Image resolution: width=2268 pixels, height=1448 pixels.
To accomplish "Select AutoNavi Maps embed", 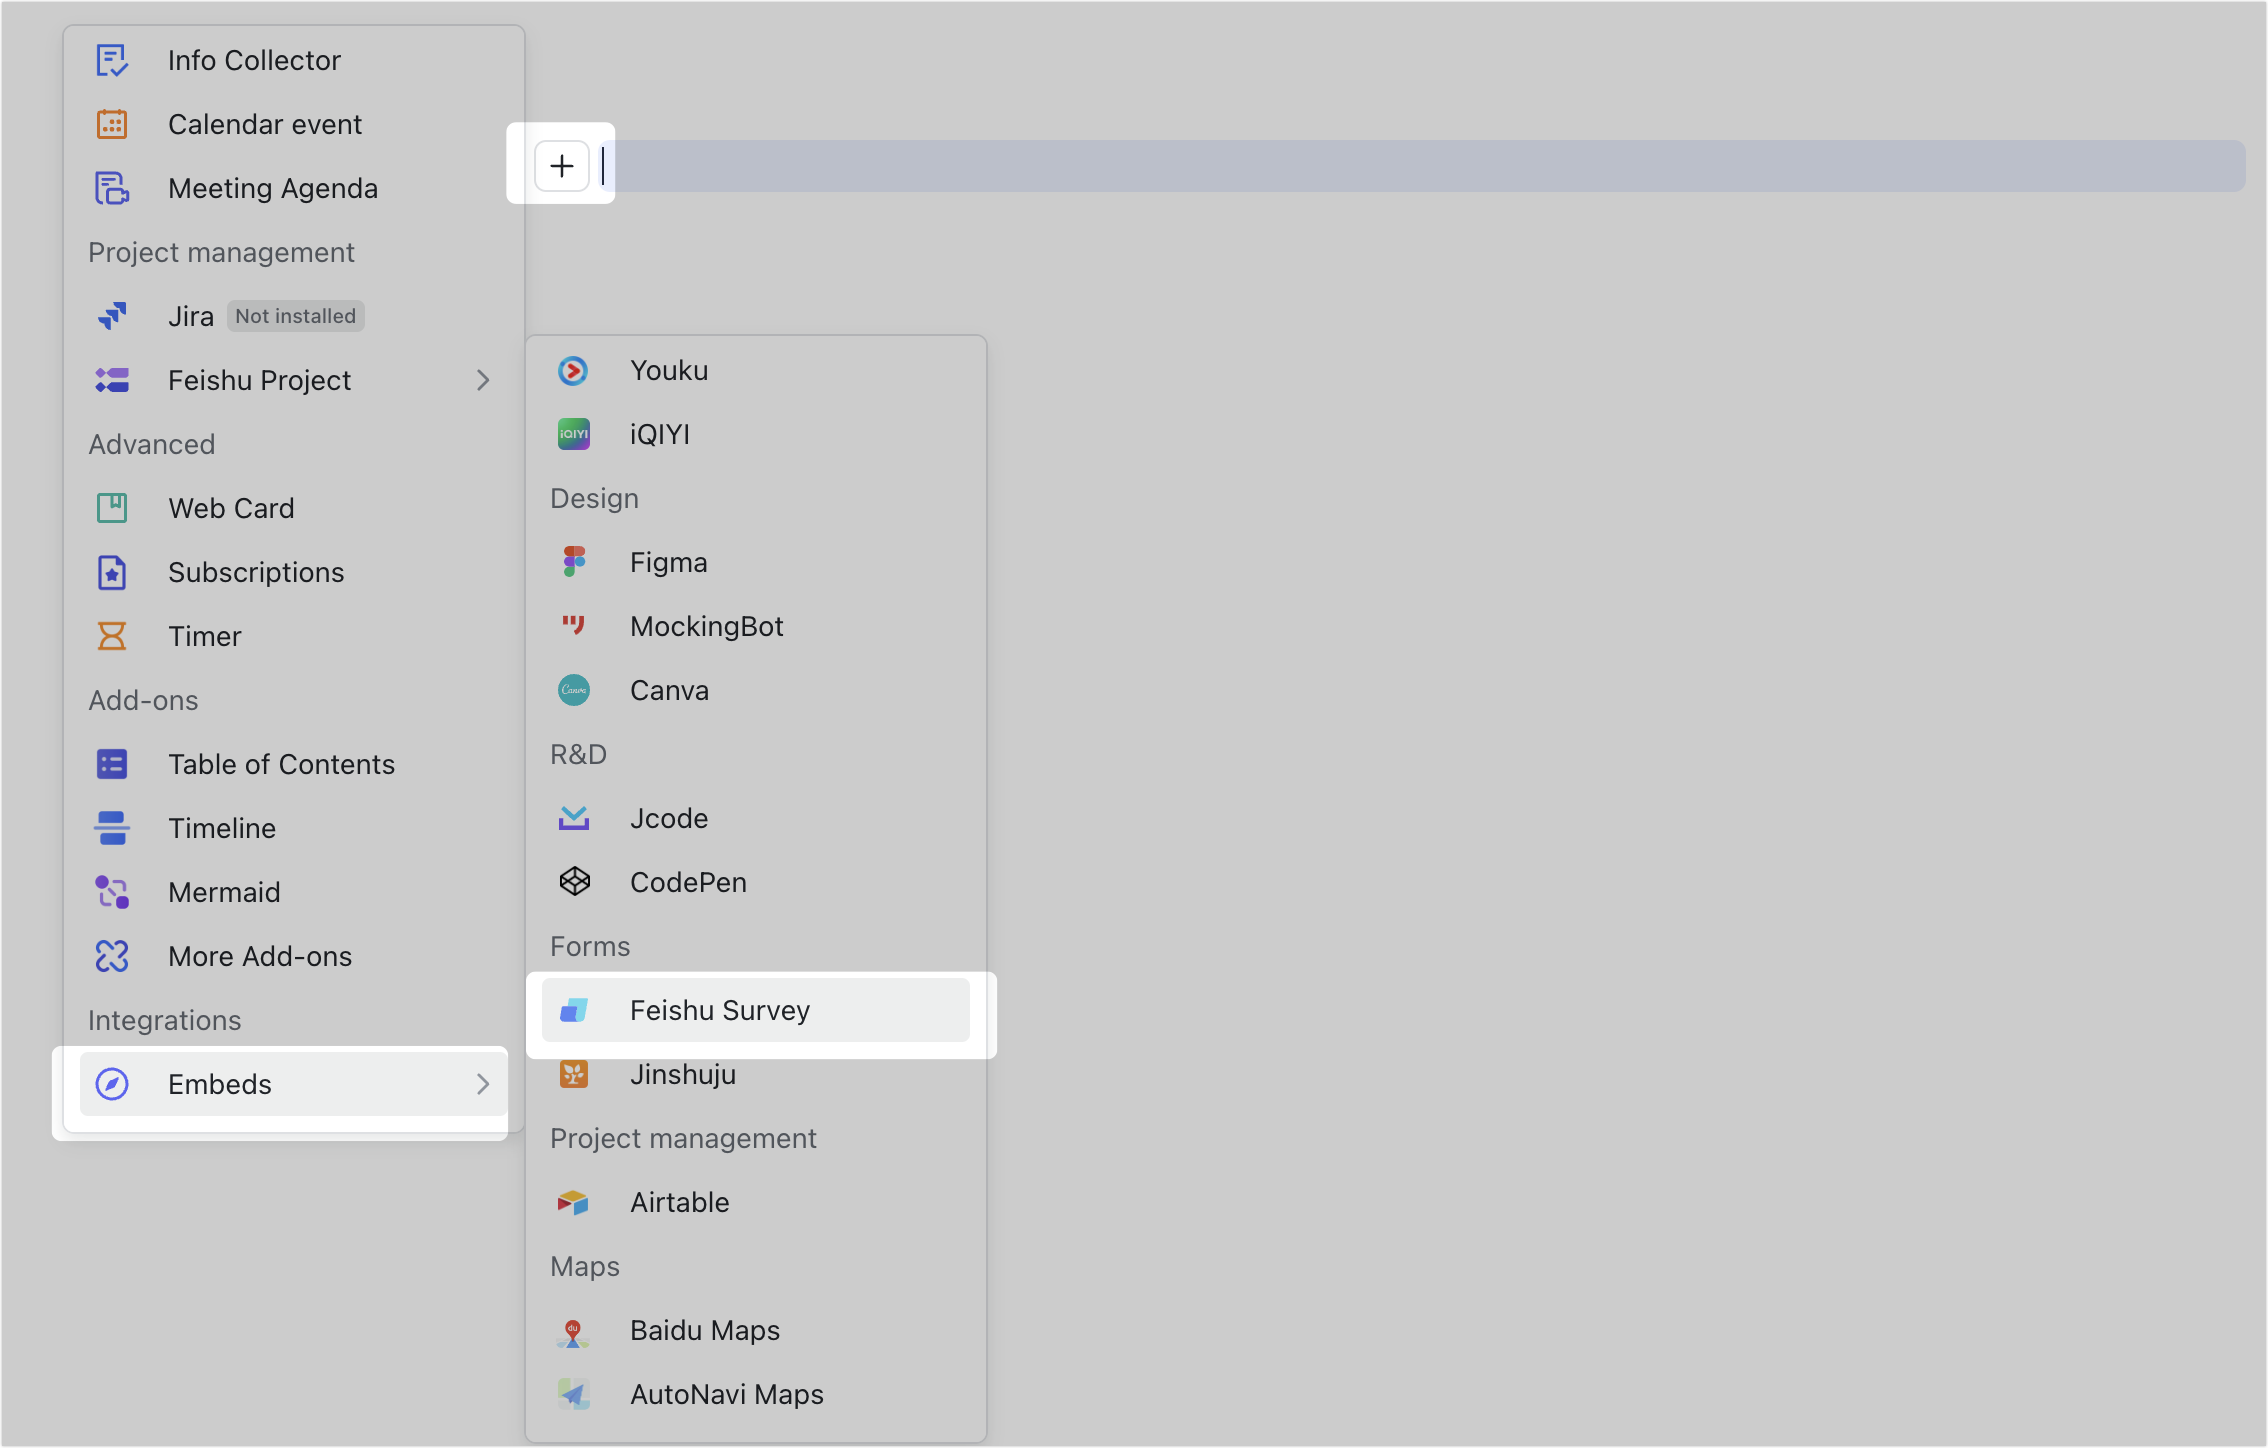I will (x=756, y=1394).
